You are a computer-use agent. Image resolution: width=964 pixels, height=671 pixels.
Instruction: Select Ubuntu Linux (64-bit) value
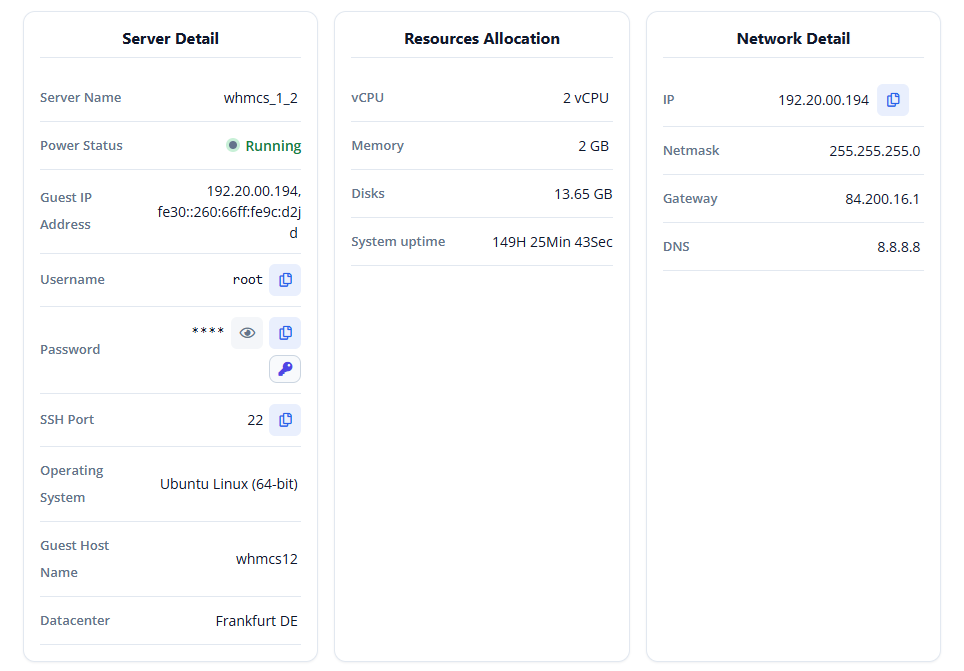[x=229, y=484]
